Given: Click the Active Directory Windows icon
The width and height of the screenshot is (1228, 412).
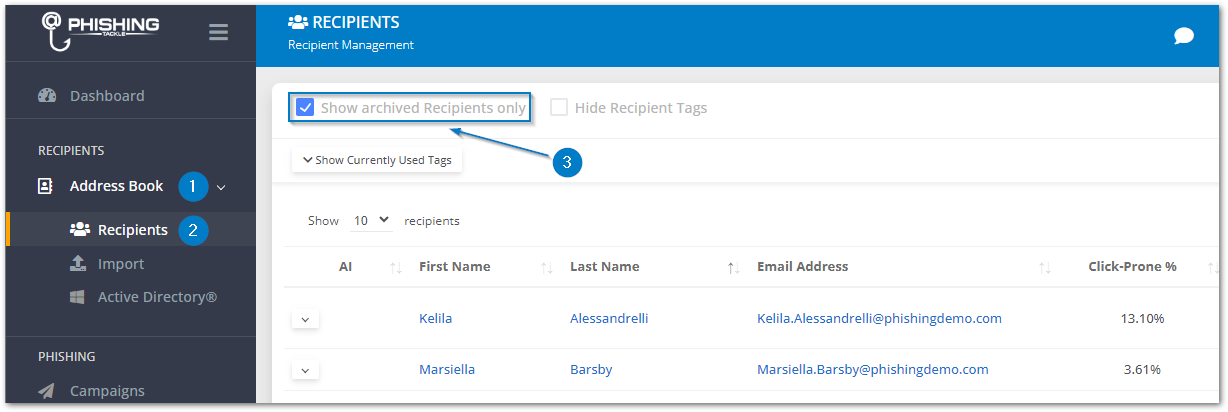Looking at the screenshot, I should coord(77,297).
